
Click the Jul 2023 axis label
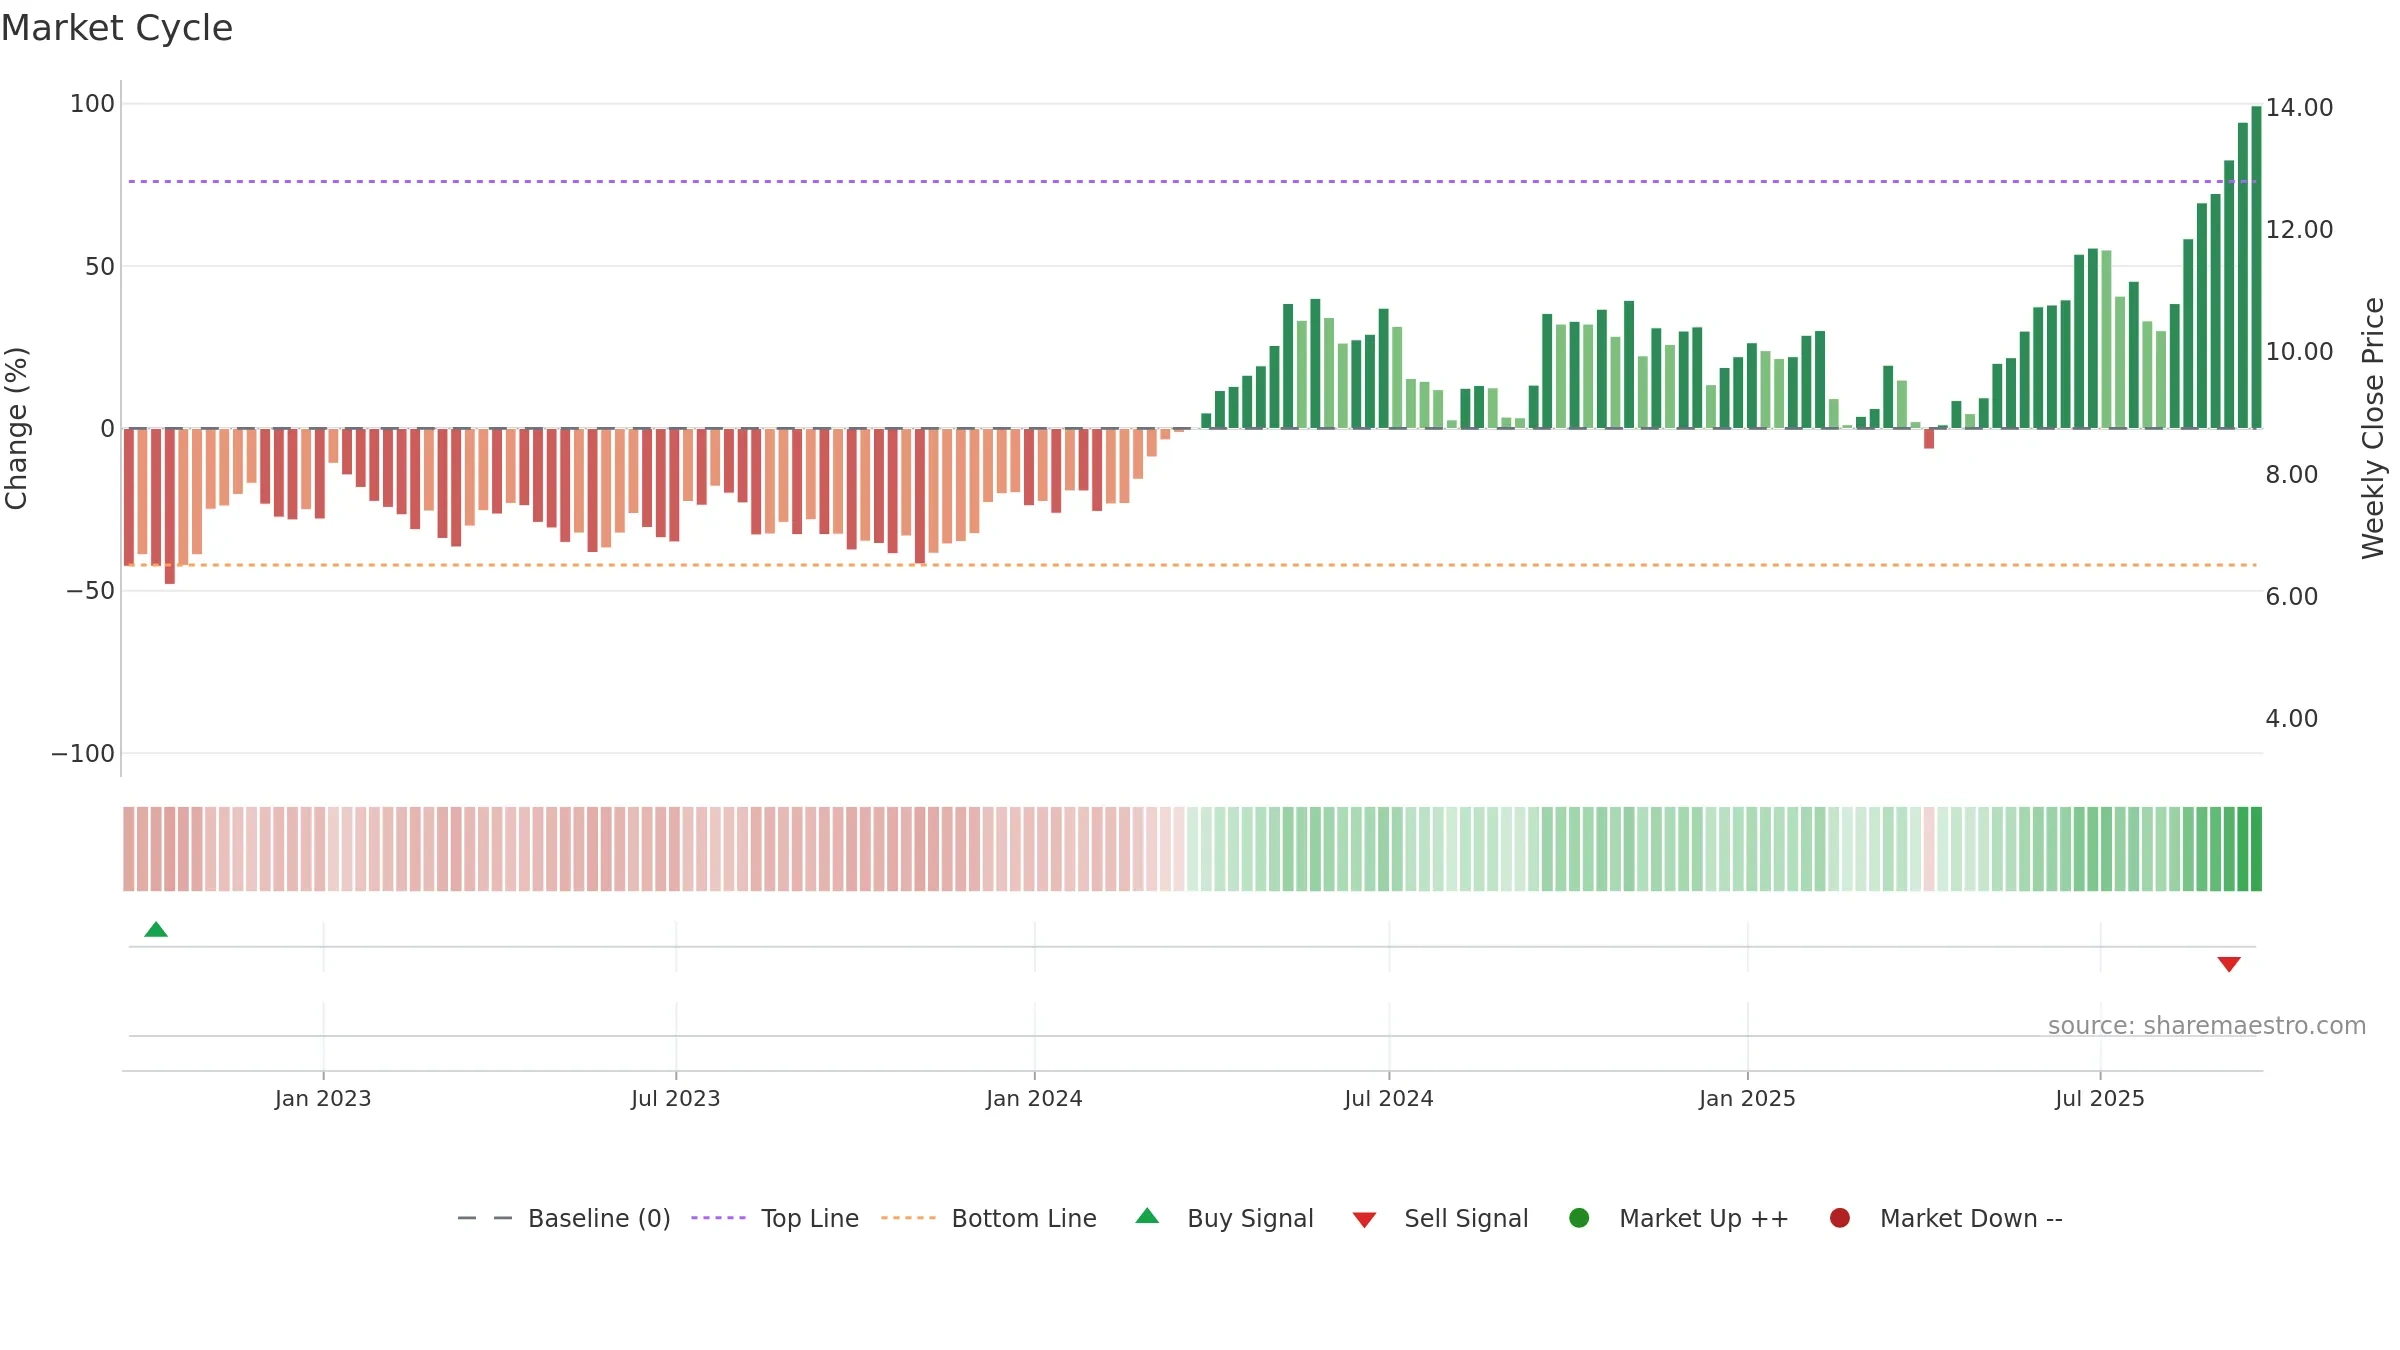(x=675, y=1099)
